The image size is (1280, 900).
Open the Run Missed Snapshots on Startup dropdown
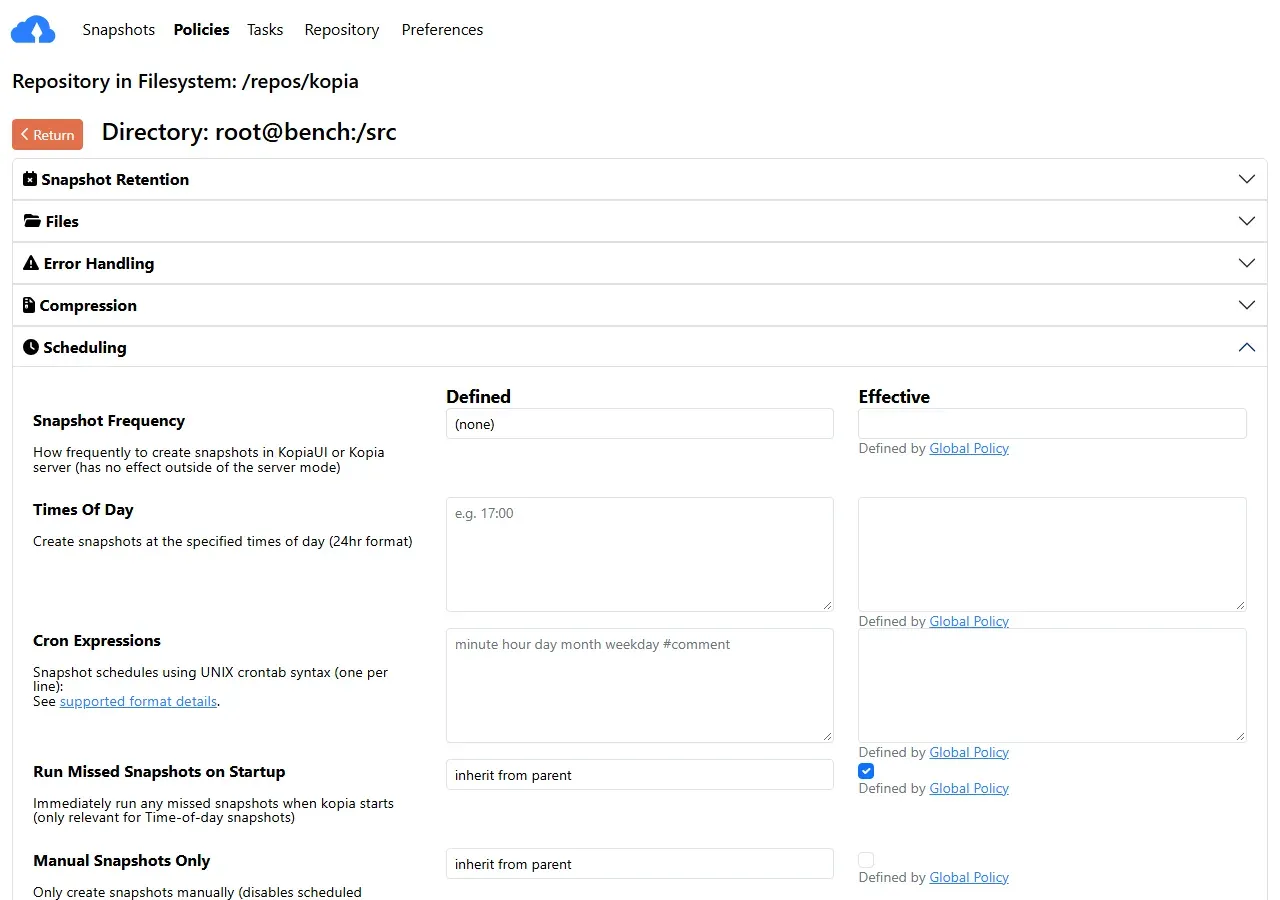click(x=640, y=775)
